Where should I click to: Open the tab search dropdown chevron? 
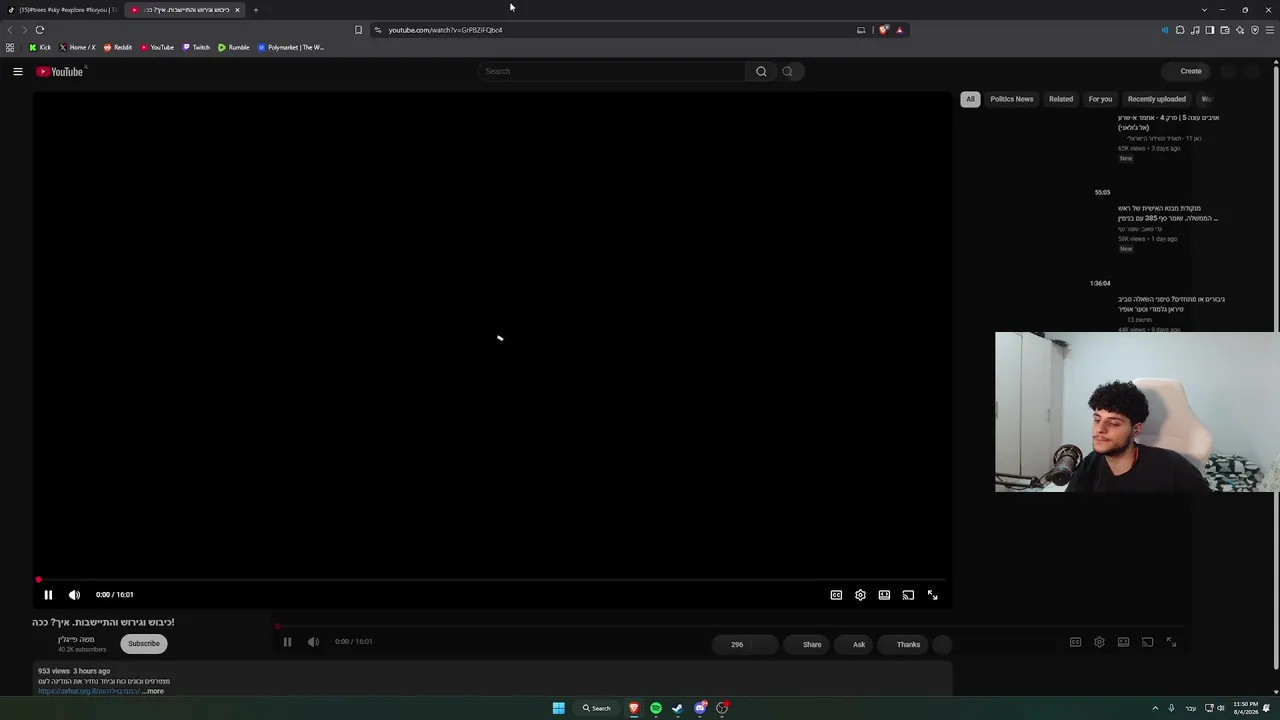1205,10
